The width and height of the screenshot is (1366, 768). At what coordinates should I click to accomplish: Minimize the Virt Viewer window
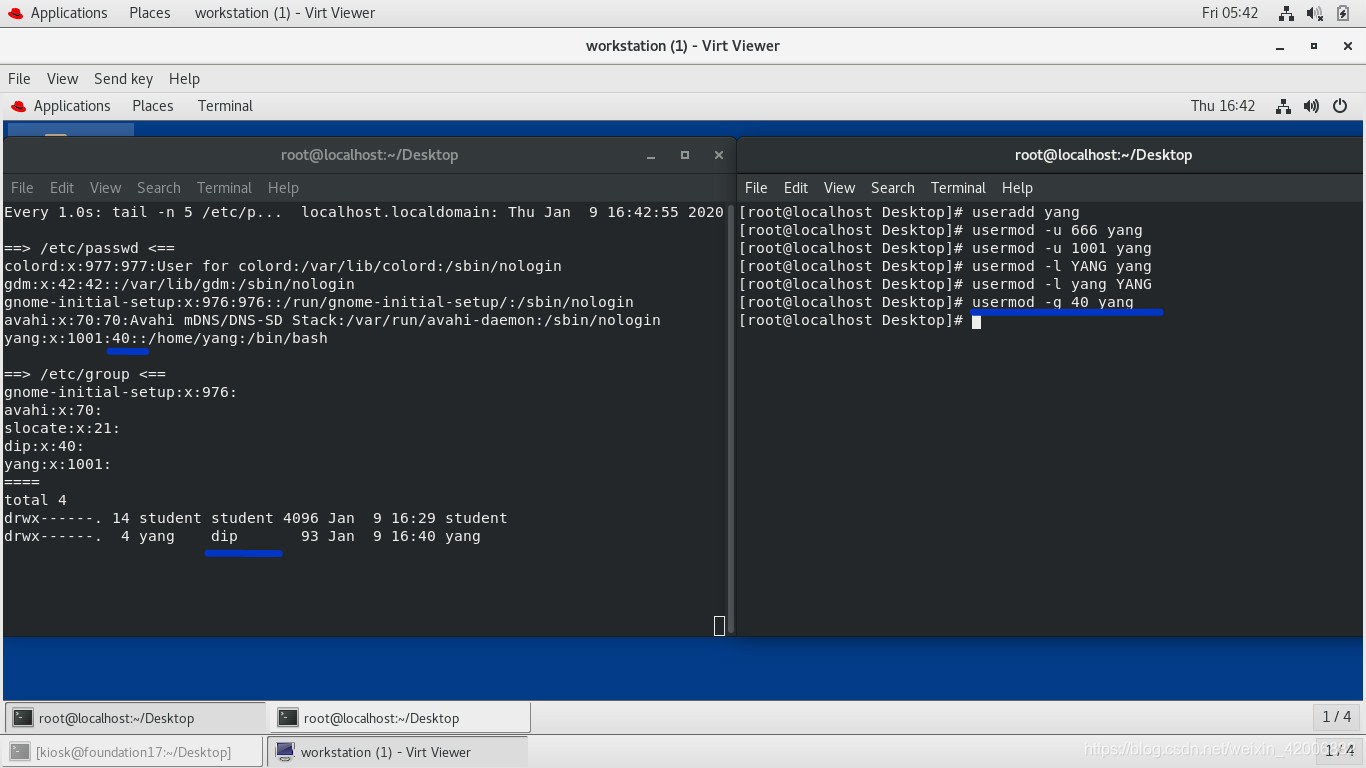[x=1281, y=46]
